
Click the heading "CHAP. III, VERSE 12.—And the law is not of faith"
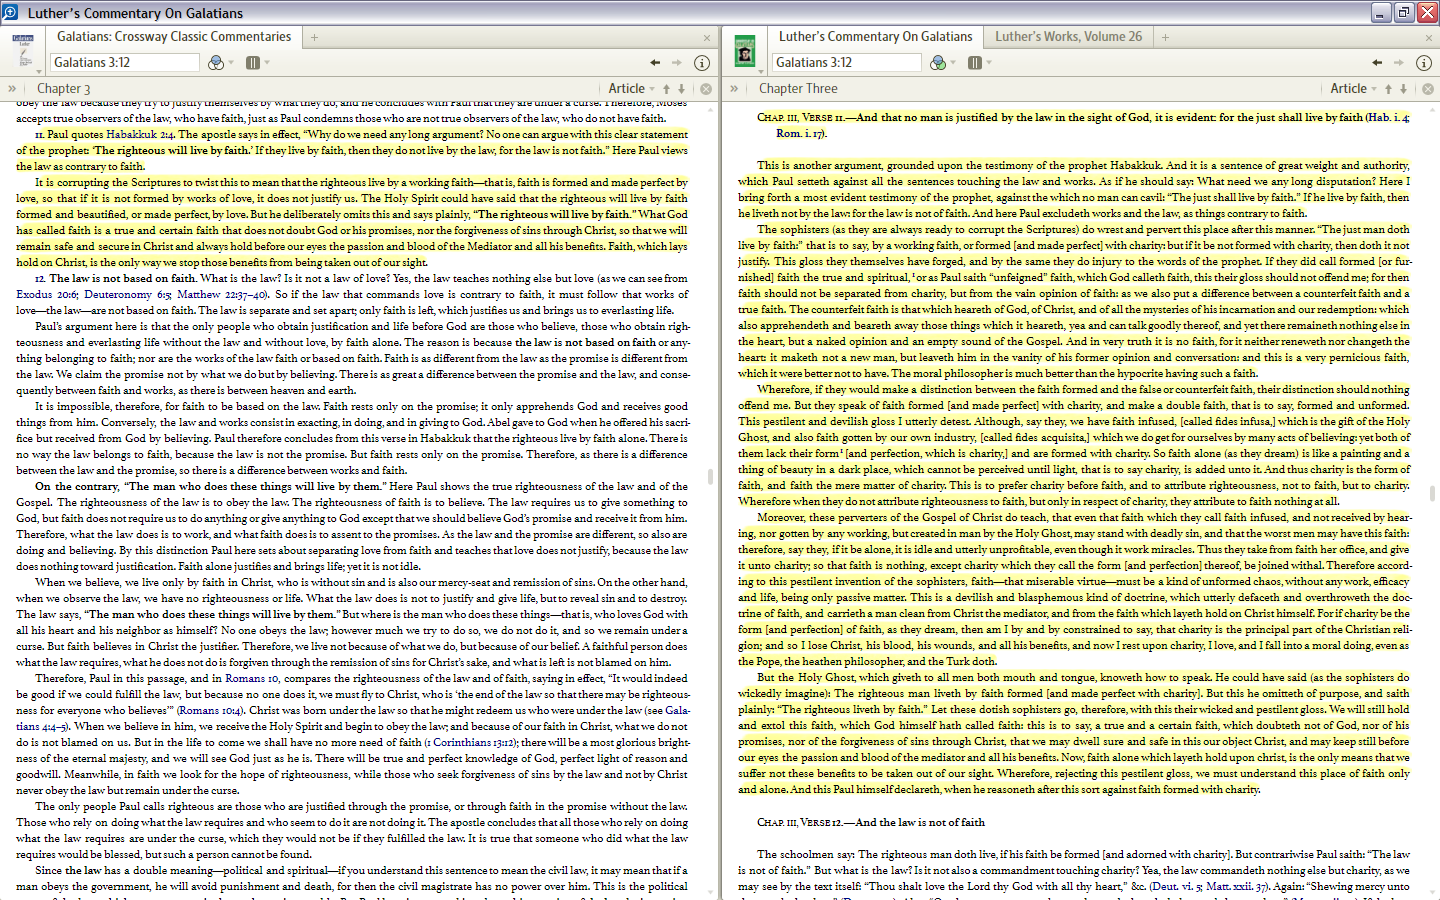(871, 822)
